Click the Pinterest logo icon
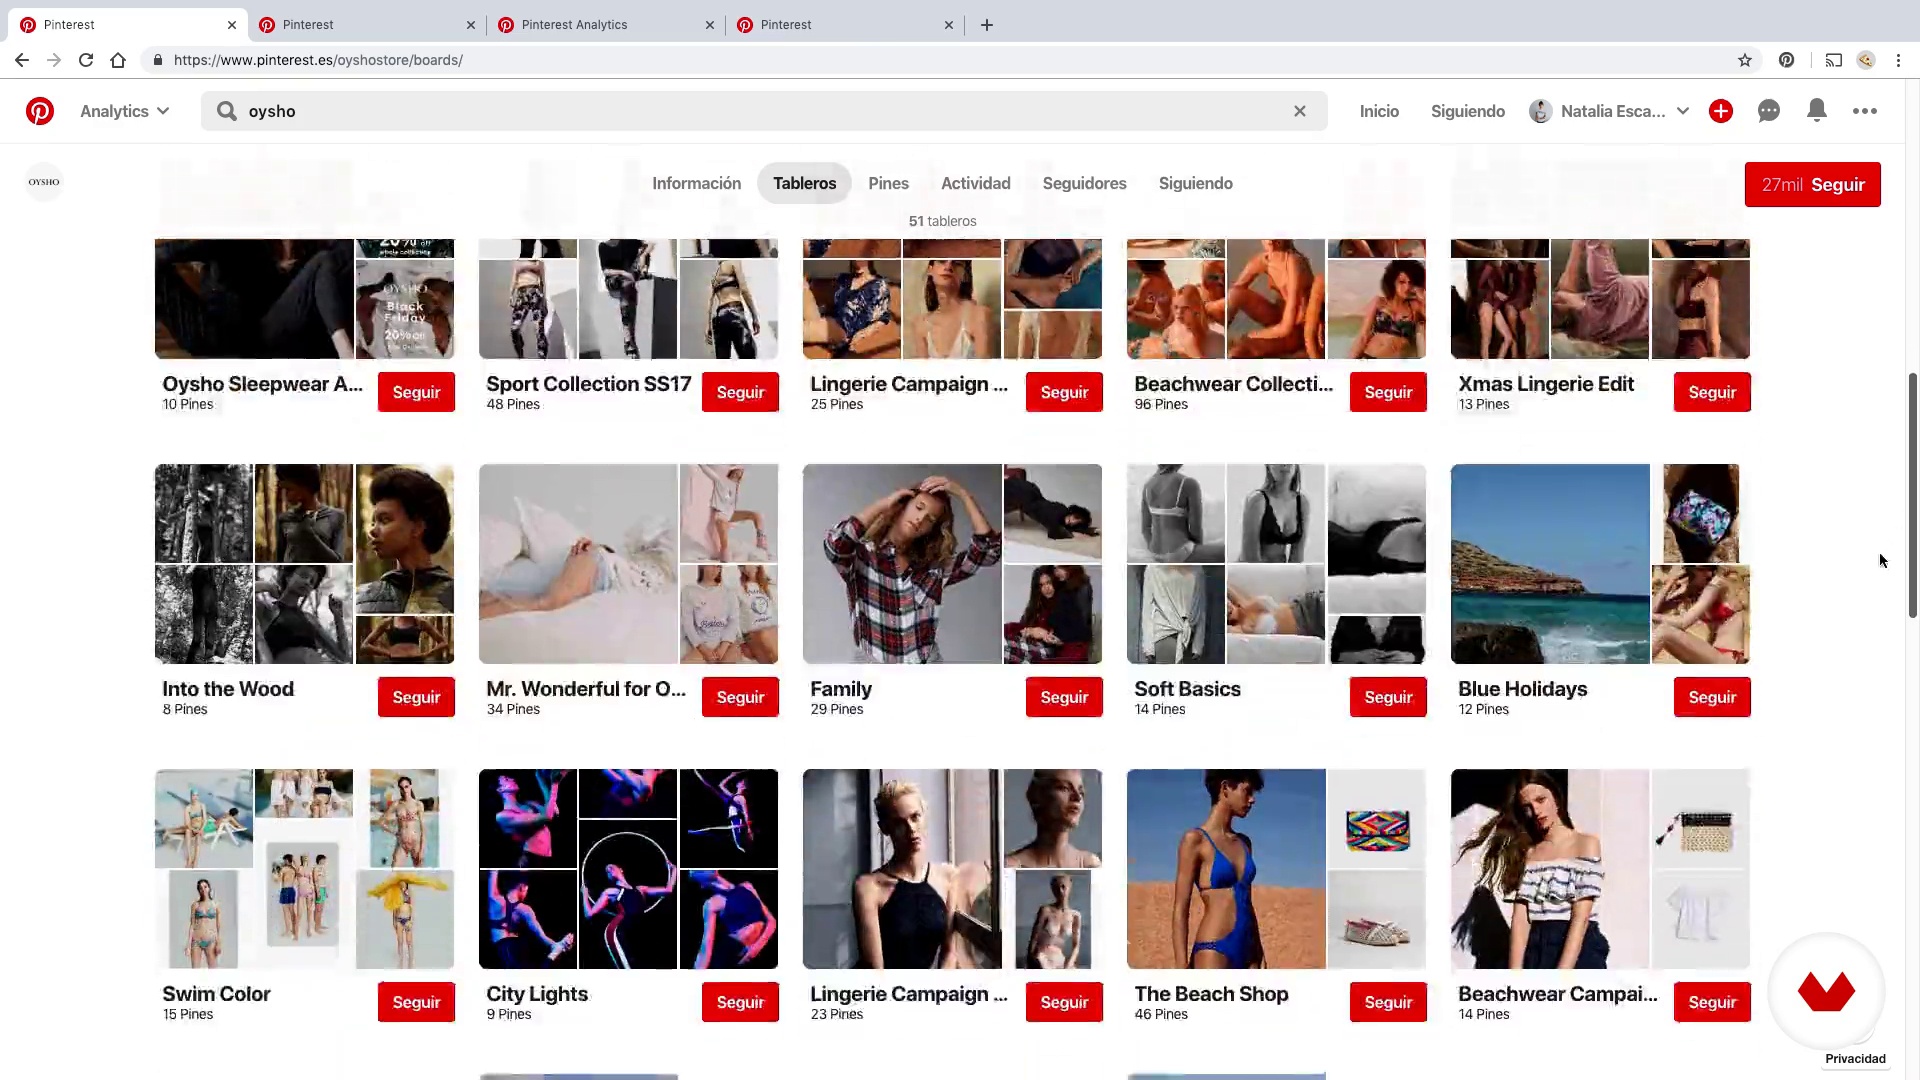 coord(40,111)
